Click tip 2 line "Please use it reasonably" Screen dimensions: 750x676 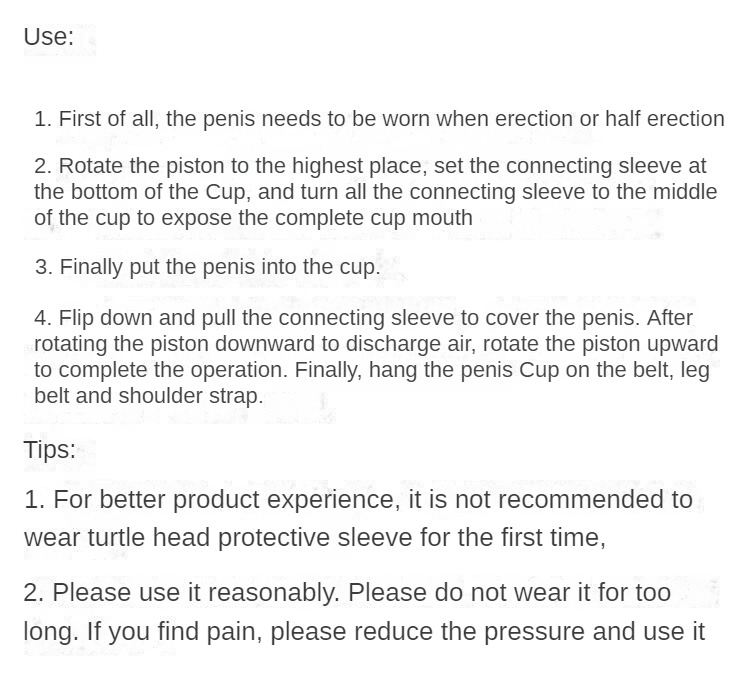347,593
